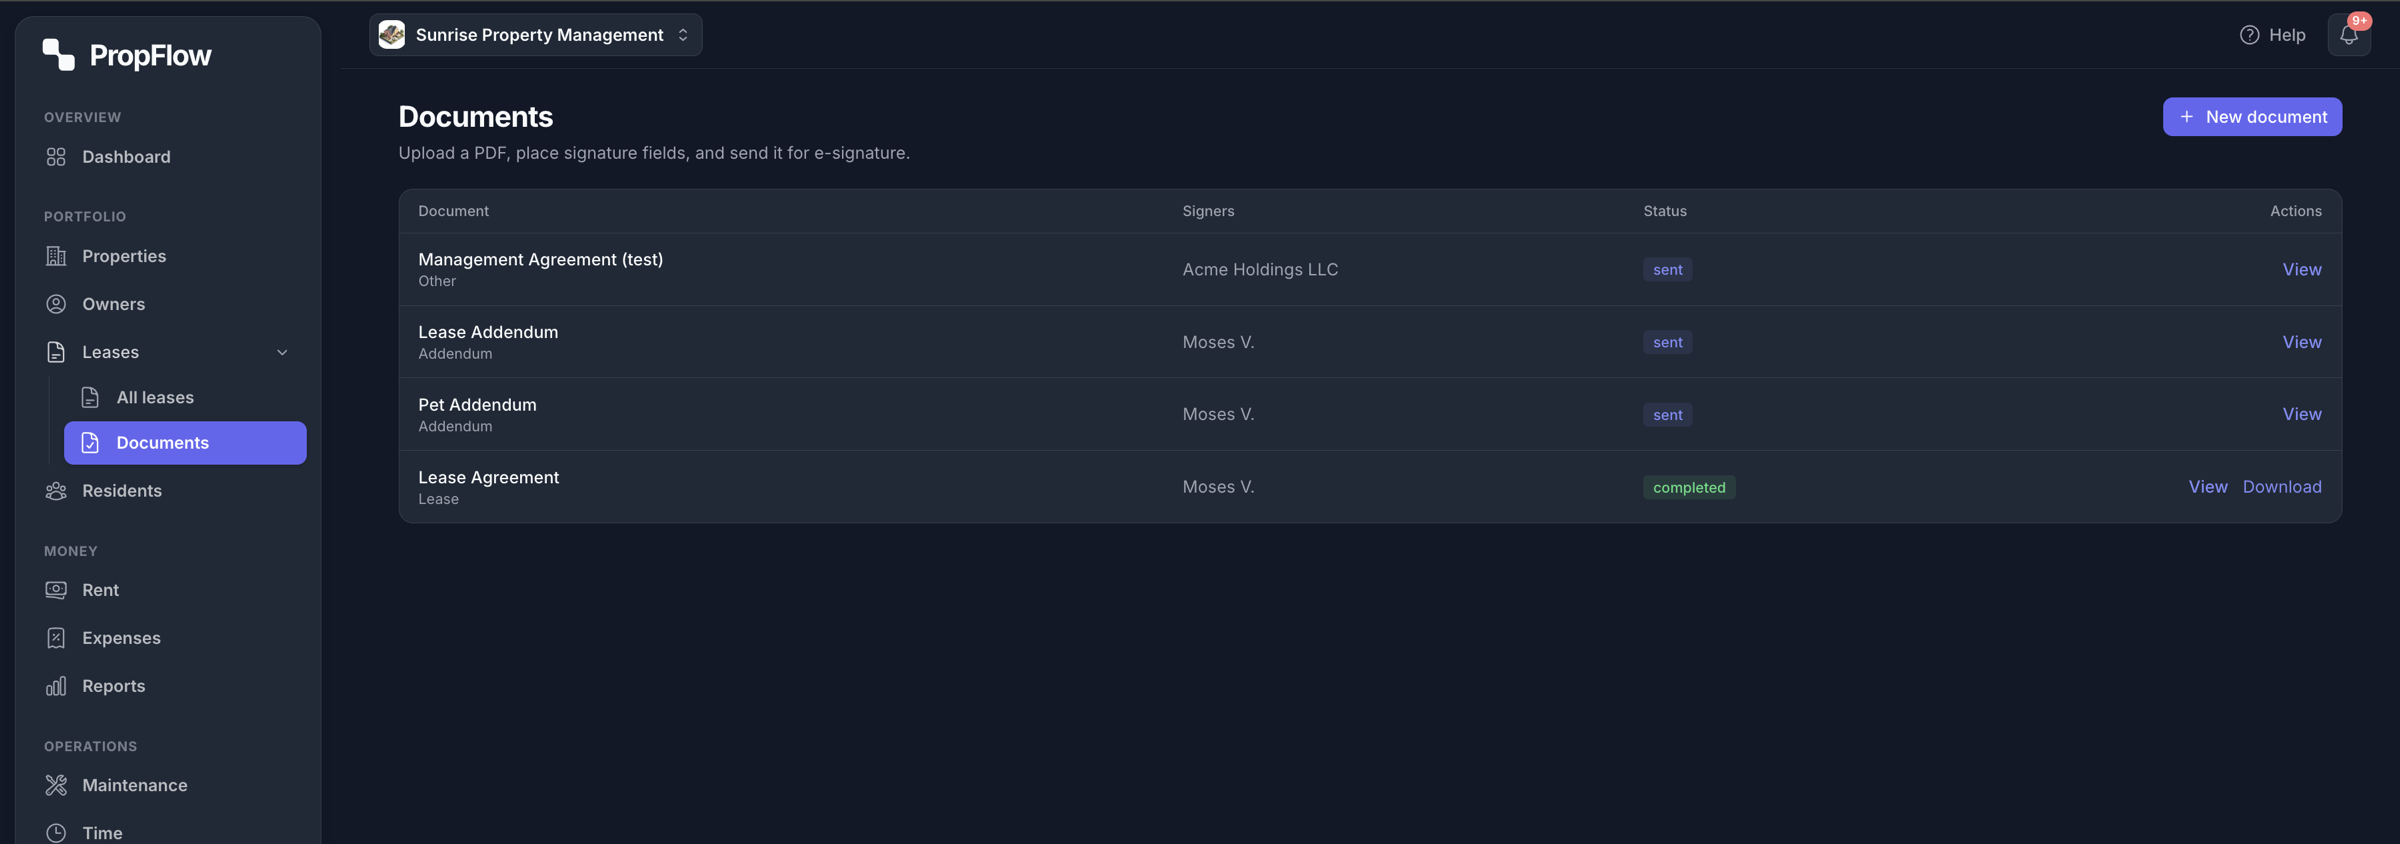
Task: Click the Owners person icon
Action: click(56, 304)
